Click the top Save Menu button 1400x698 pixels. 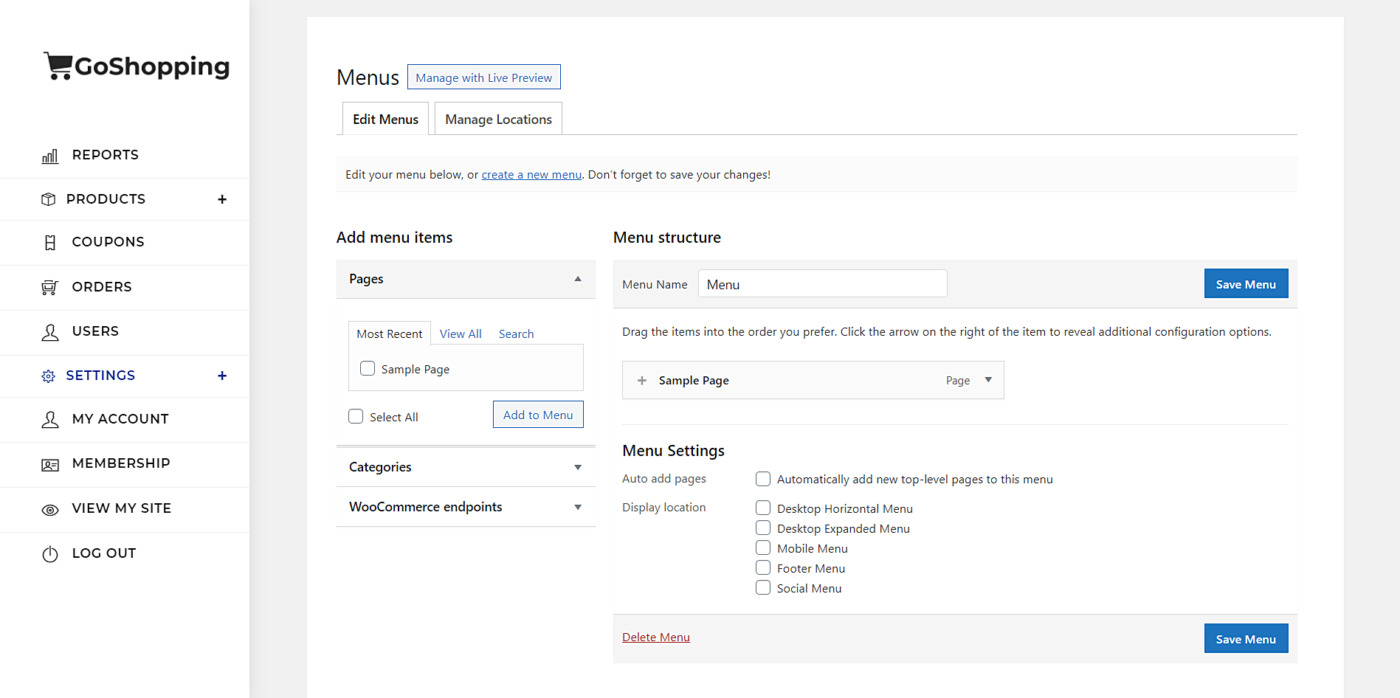click(1246, 284)
